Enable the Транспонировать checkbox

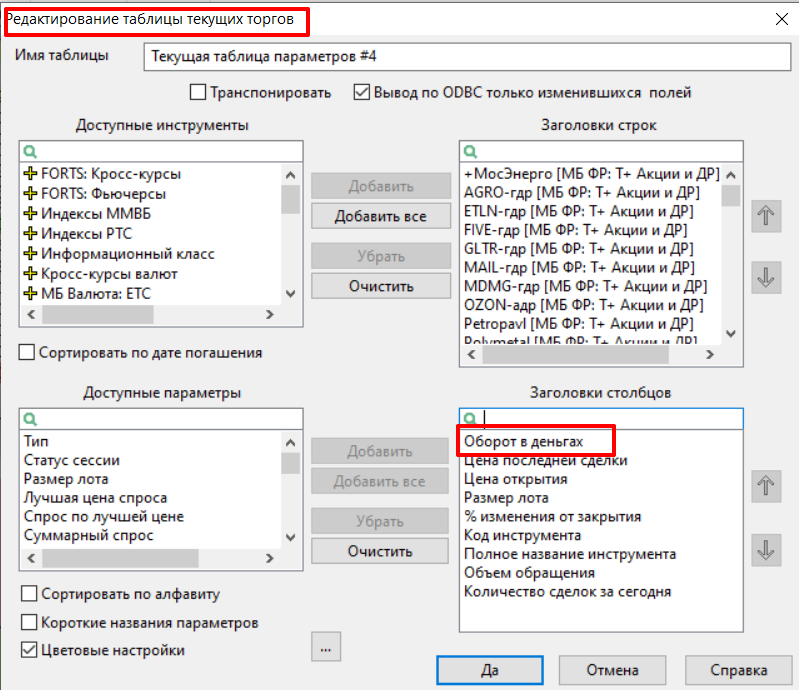[198, 93]
